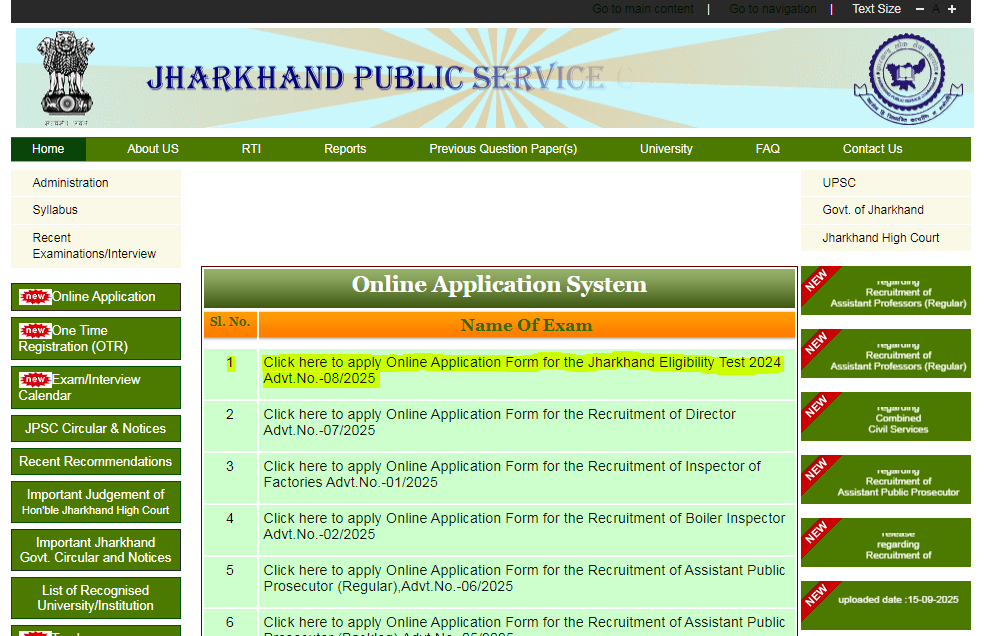Click the new badge on One Time Registration

[x=35, y=330]
